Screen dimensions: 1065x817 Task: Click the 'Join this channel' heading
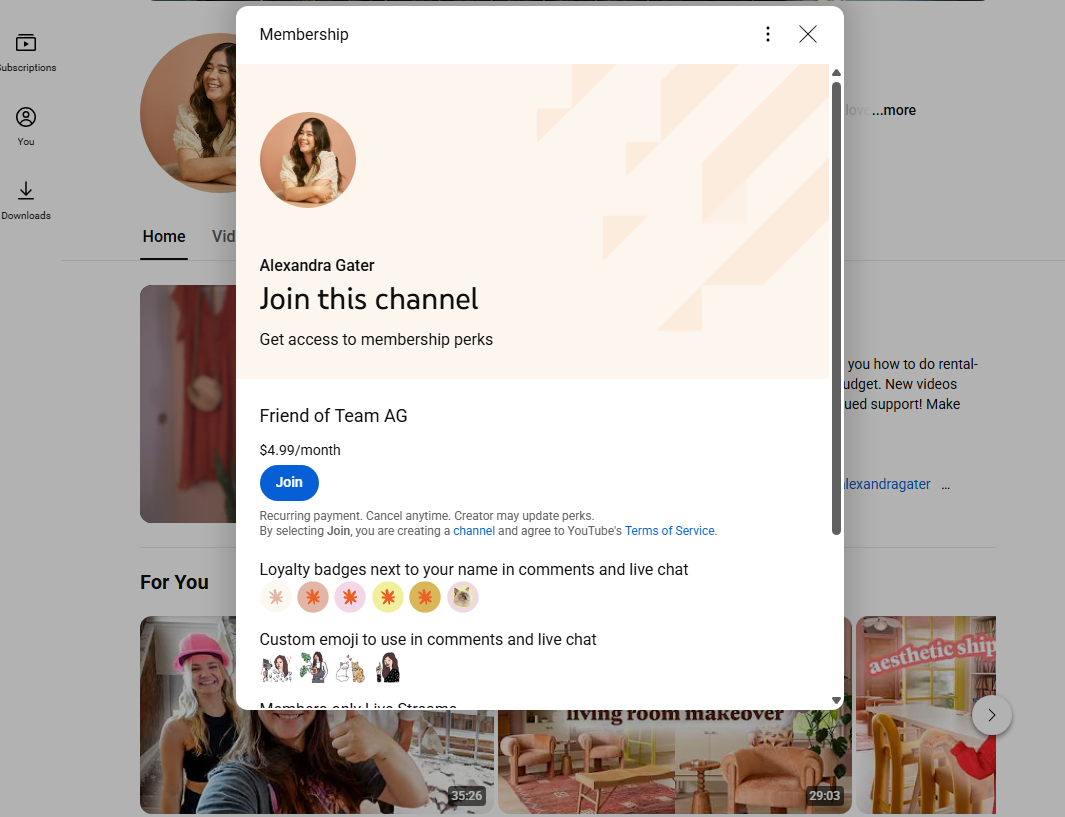tap(369, 299)
